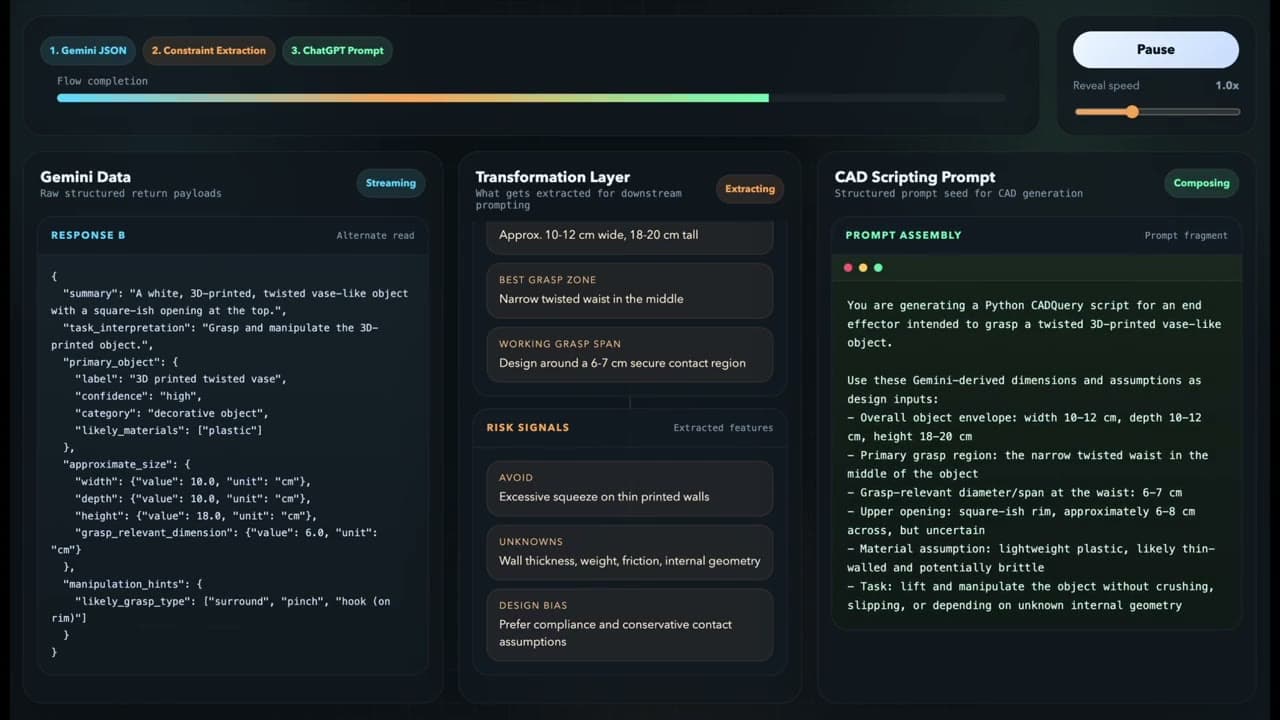Select the 'Avoid' risk signal card
The height and width of the screenshot is (720, 1280).
coord(630,488)
